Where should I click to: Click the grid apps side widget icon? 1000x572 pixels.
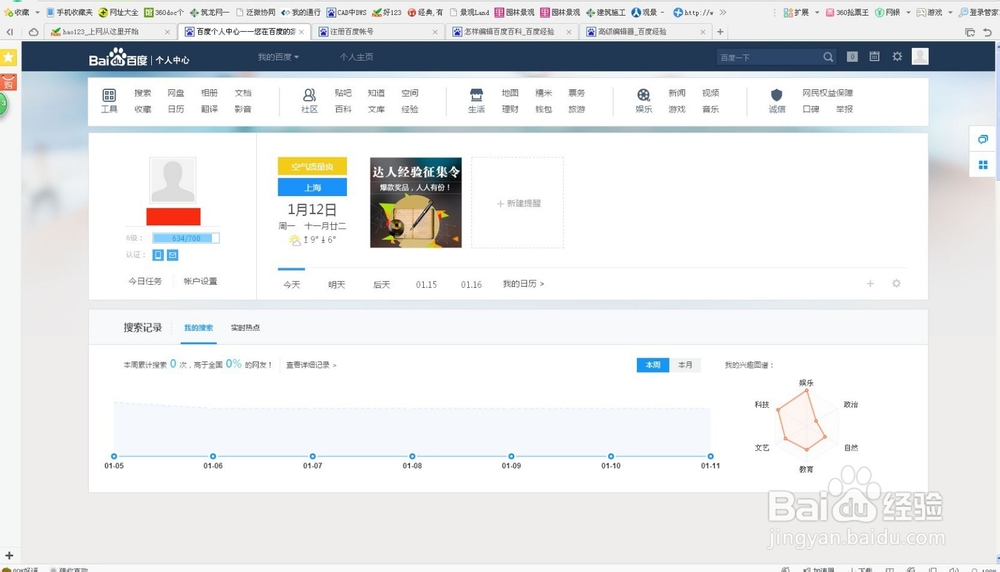pyautogui.click(x=983, y=165)
